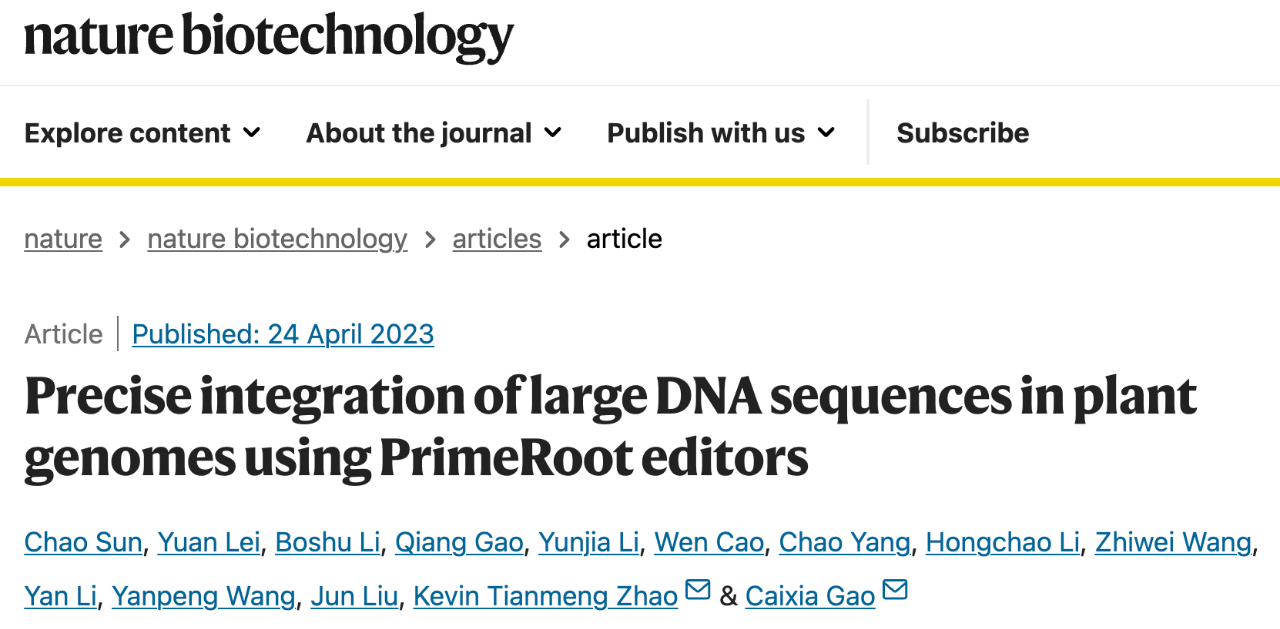Click Kevin Tianmeng Zhao author link
Screen dimensions: 1280x629
coord(545,597)
